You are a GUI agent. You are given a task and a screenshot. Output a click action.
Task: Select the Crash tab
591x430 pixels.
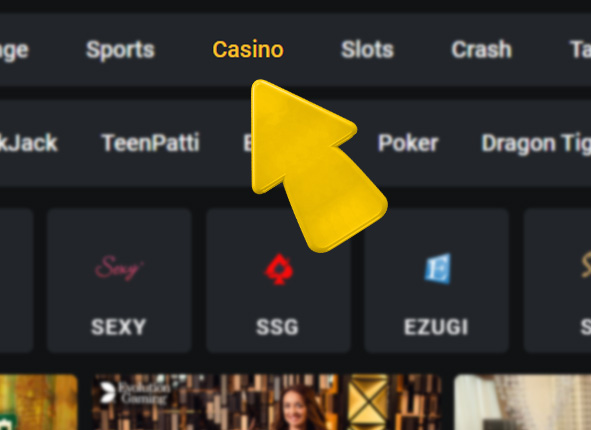(482, 49)
